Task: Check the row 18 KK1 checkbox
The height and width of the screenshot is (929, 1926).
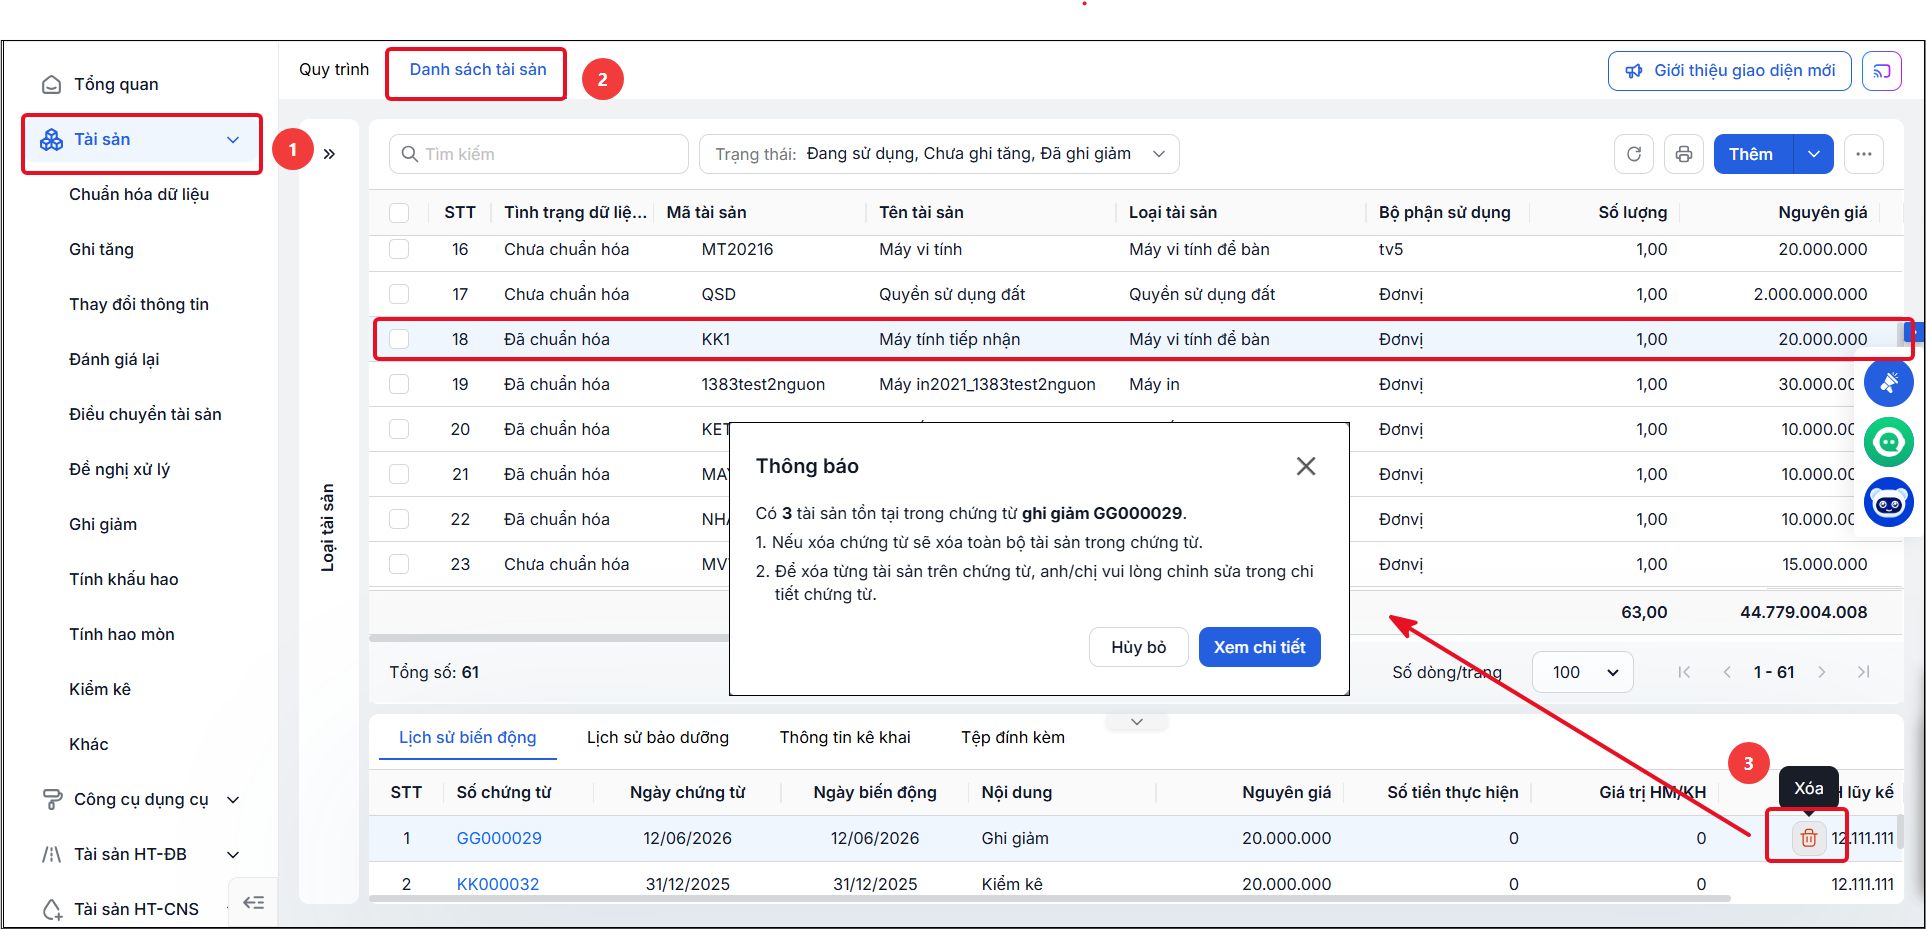Action: tap(399, 339)
